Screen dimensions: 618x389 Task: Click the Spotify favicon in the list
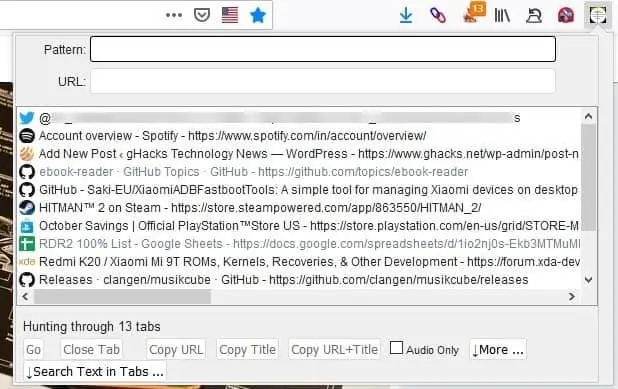pos(27,136)
